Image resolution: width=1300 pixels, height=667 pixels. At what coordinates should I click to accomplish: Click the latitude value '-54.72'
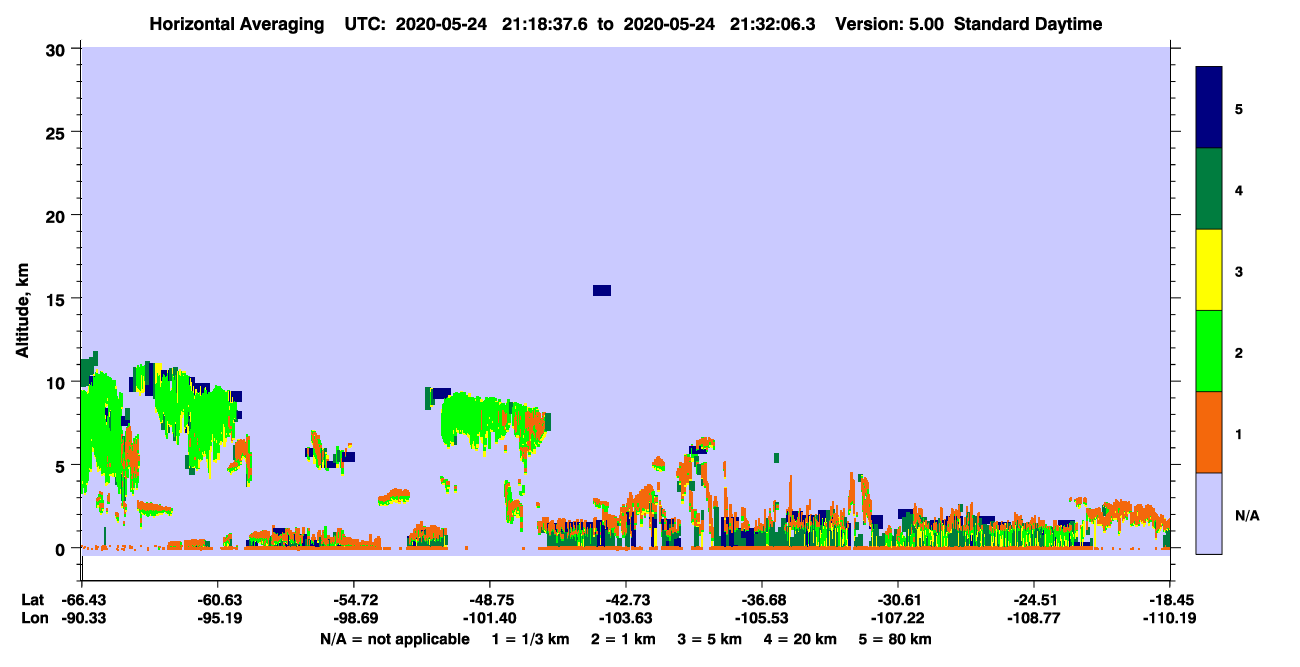354,600
